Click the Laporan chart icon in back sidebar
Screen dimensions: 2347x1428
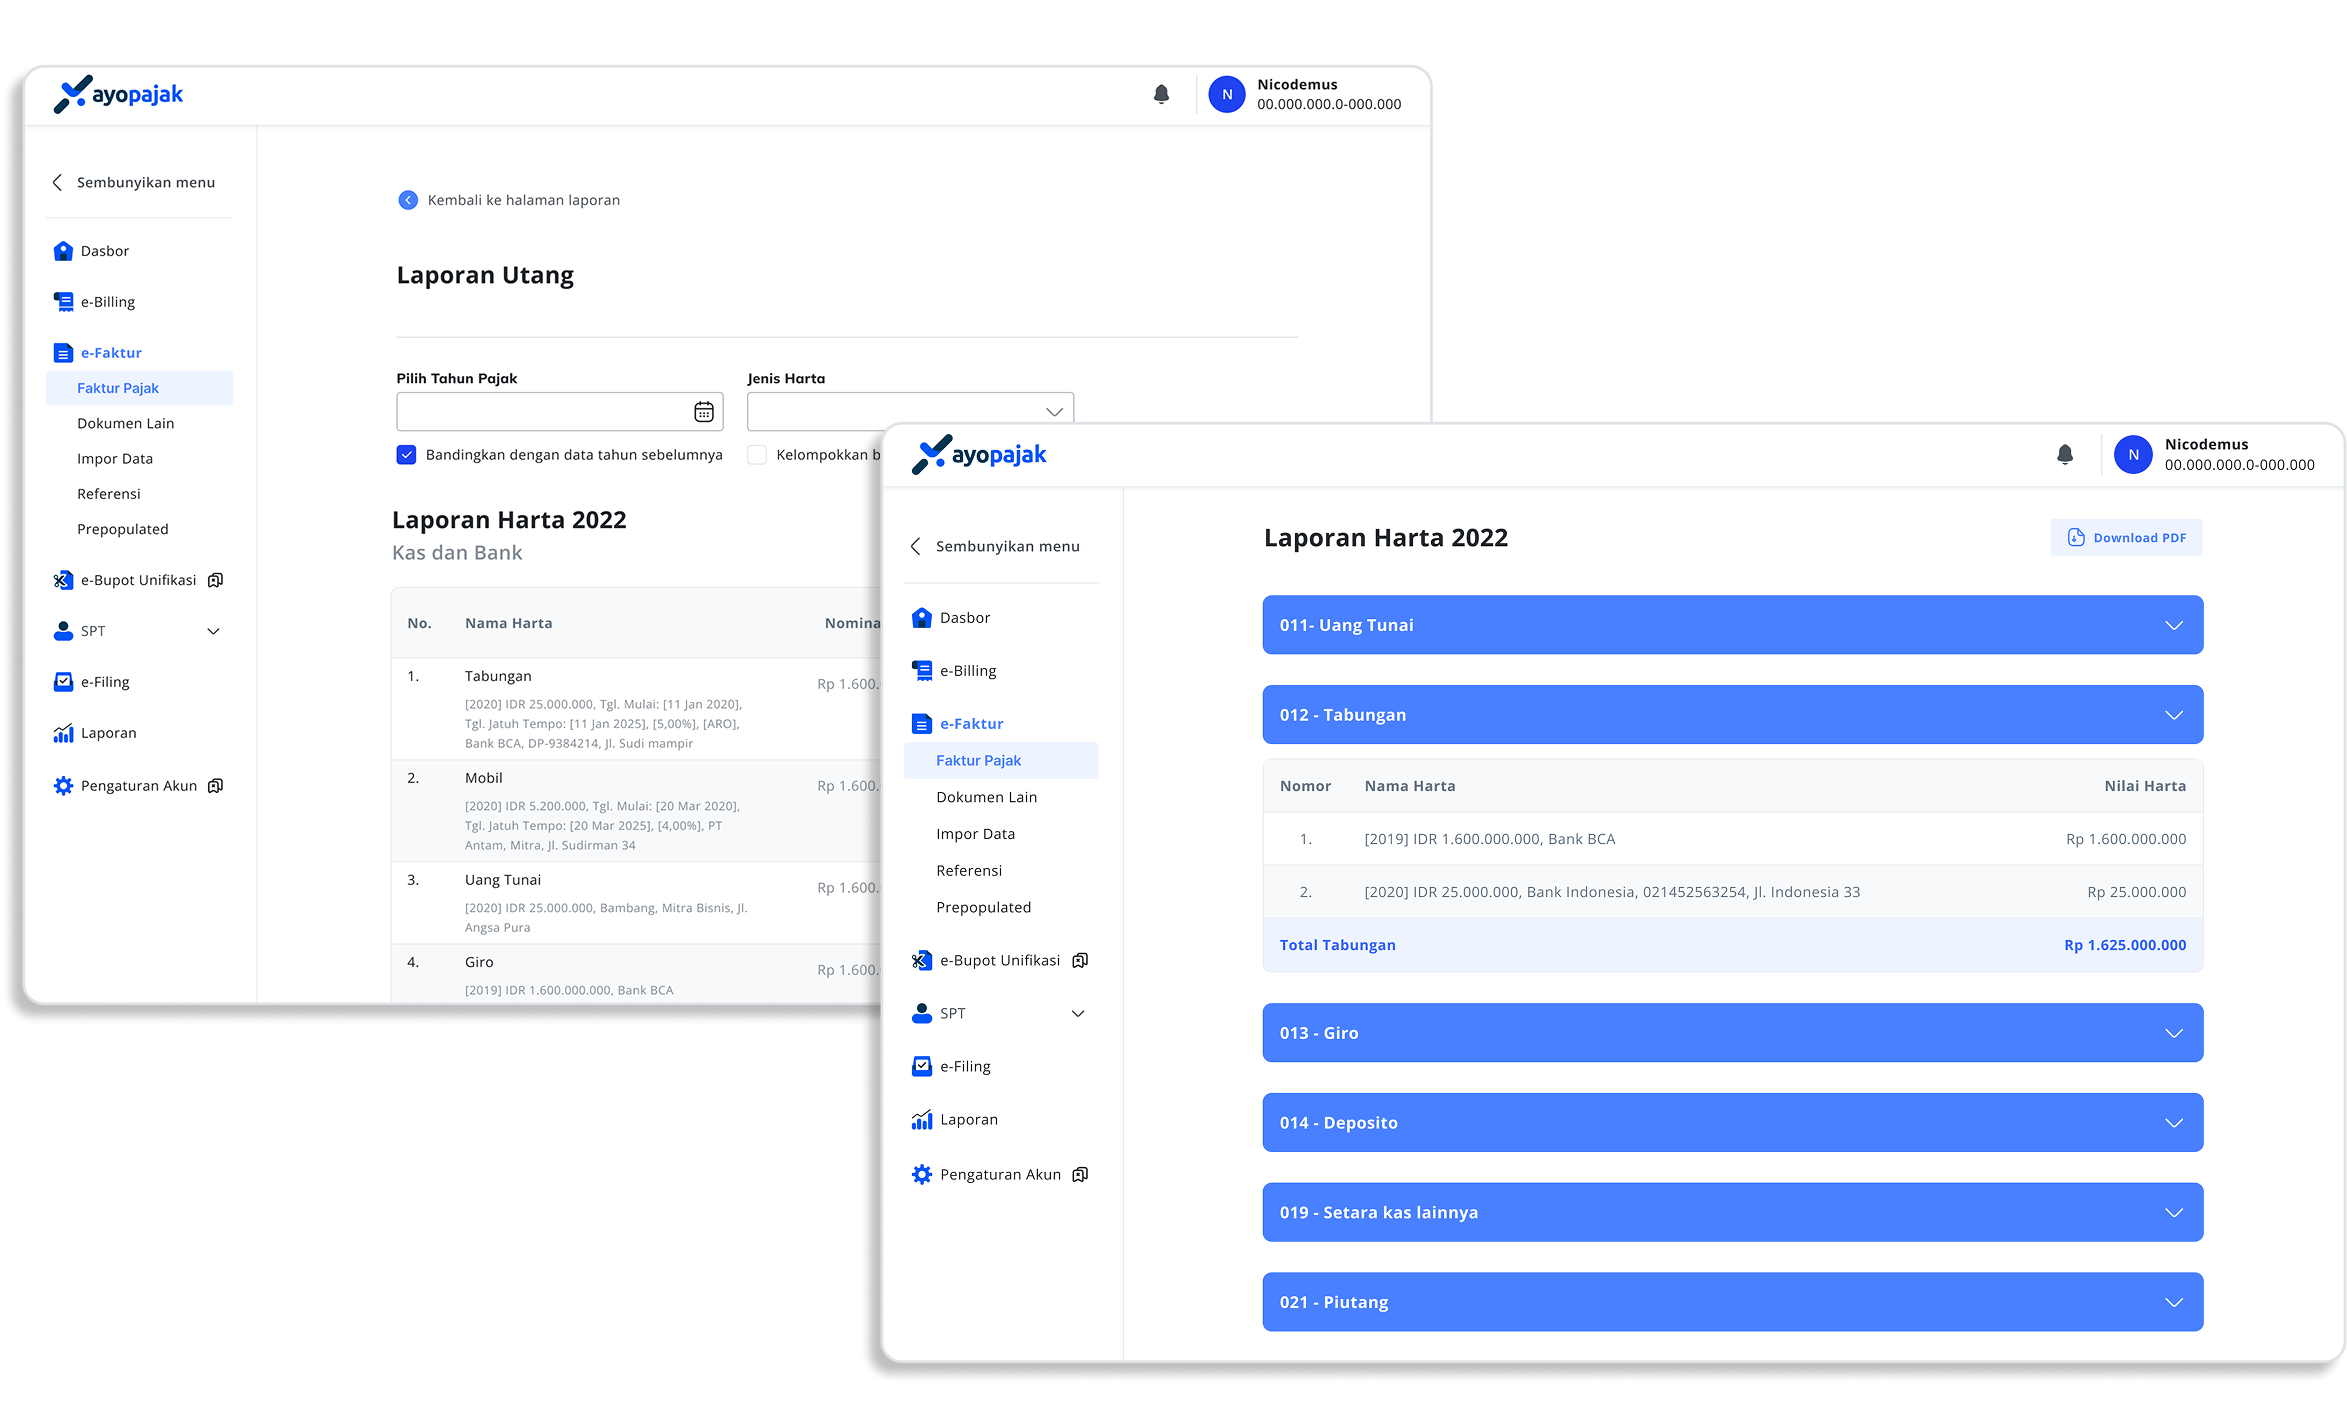(x=63, y=733)
